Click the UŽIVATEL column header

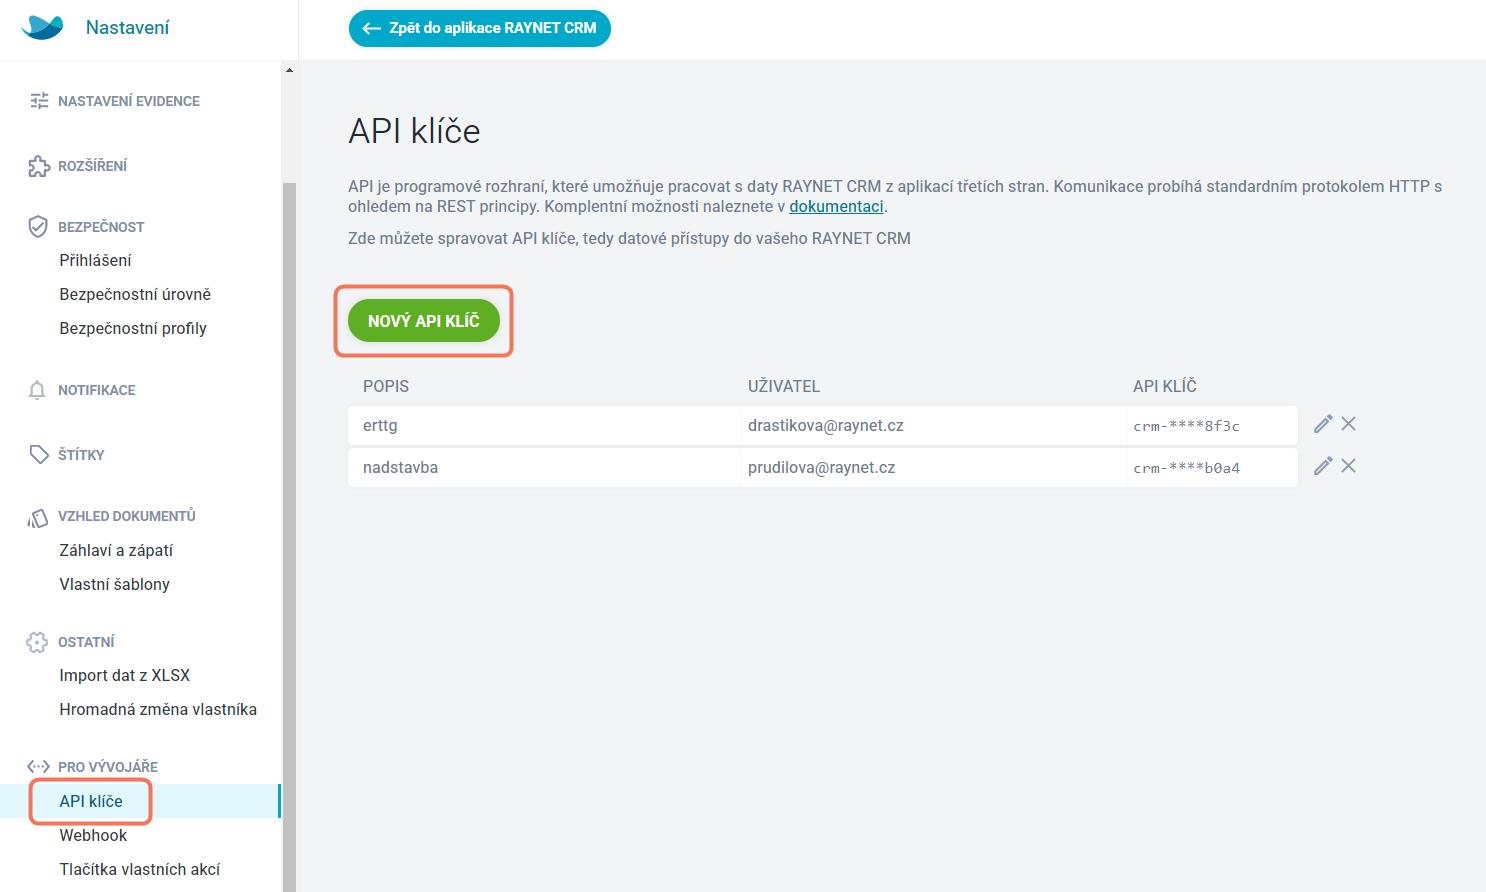pyautogui.click(x=784, y=387)
